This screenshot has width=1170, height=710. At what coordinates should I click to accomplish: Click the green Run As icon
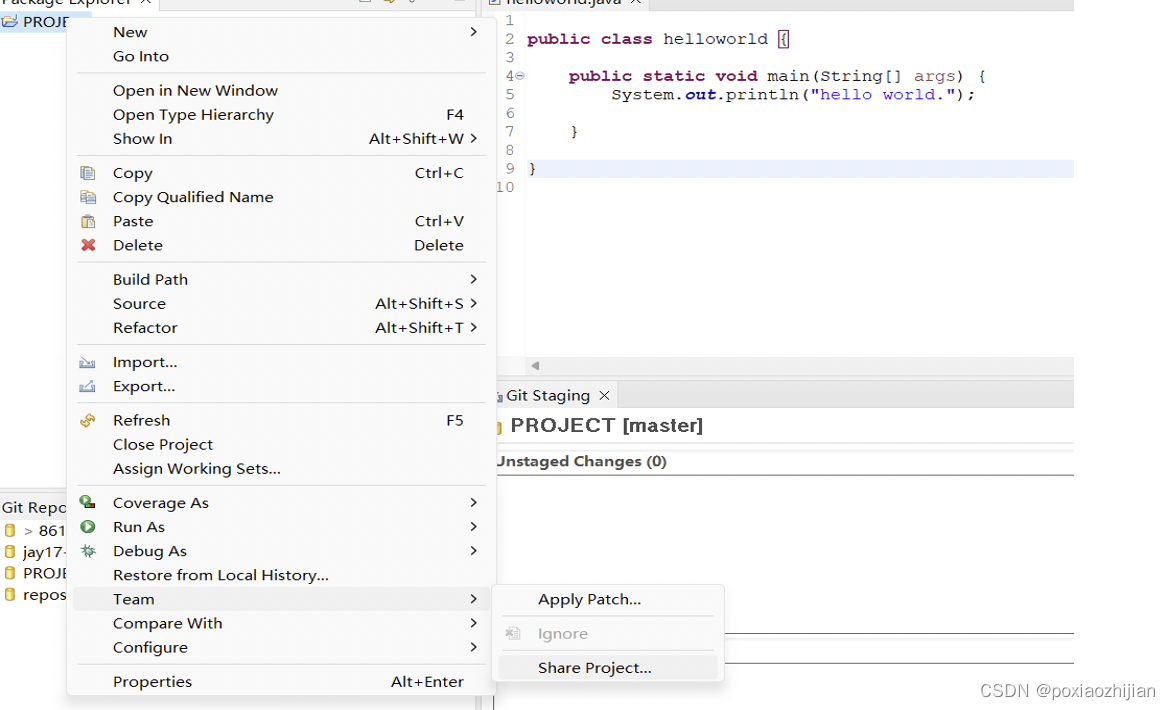pos(88,527)
